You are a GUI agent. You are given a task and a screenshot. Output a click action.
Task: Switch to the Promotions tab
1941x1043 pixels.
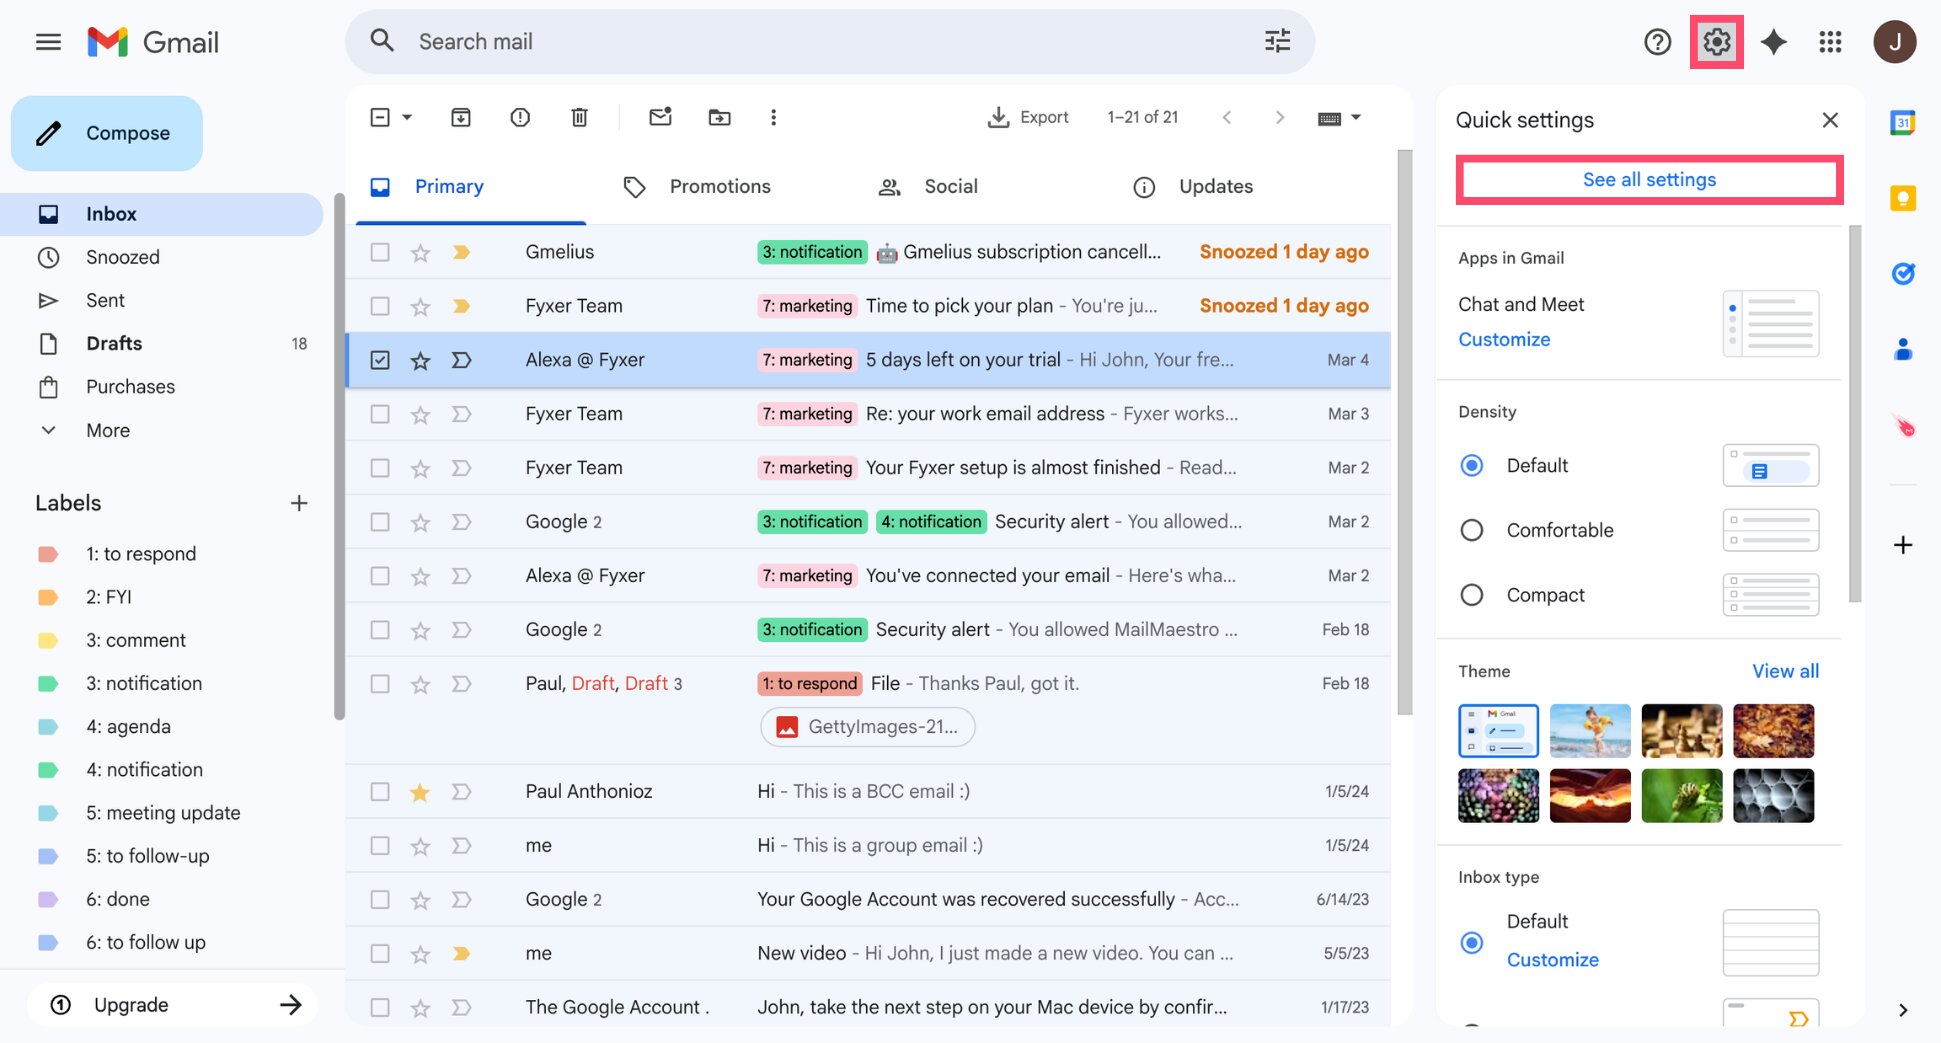[x=719, y=186]
